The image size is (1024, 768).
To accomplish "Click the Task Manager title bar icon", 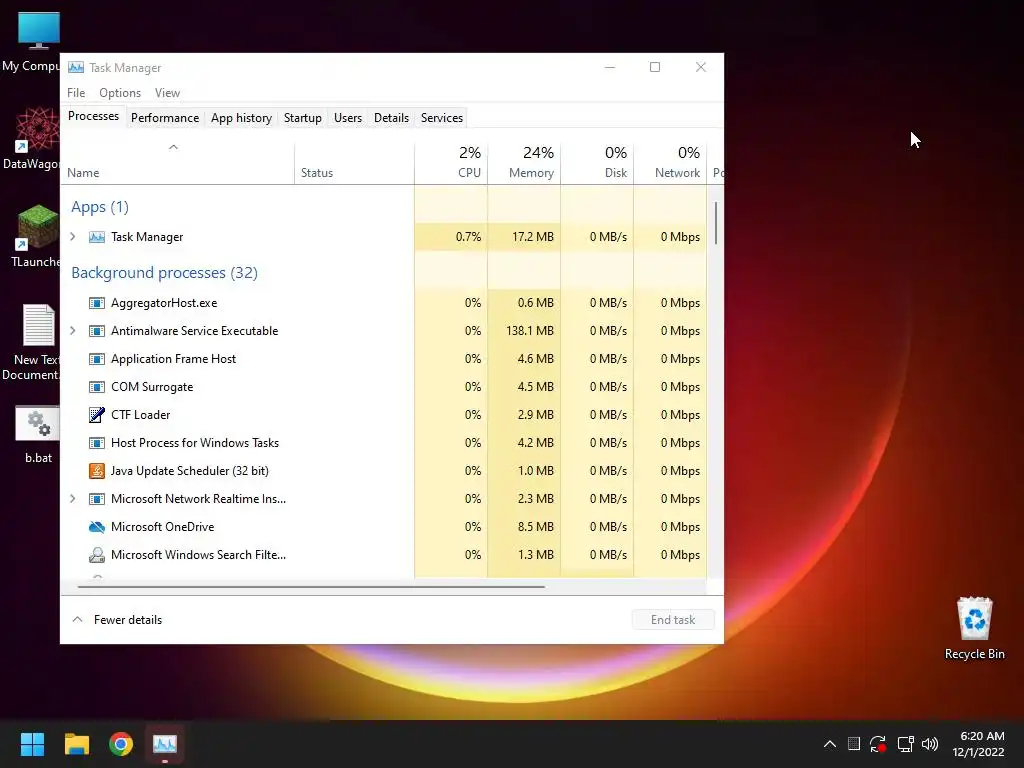I will click(x=76, y=67).
